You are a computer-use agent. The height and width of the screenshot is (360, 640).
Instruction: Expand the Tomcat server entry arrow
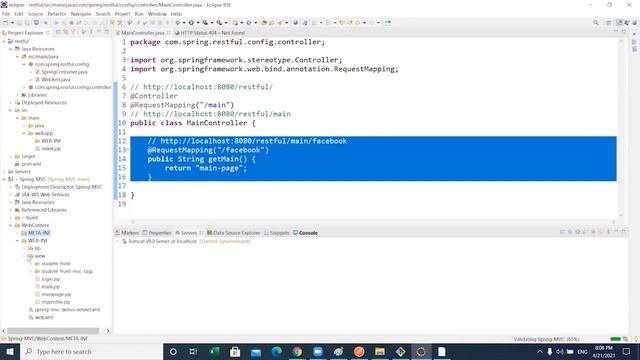click(118, 241)
